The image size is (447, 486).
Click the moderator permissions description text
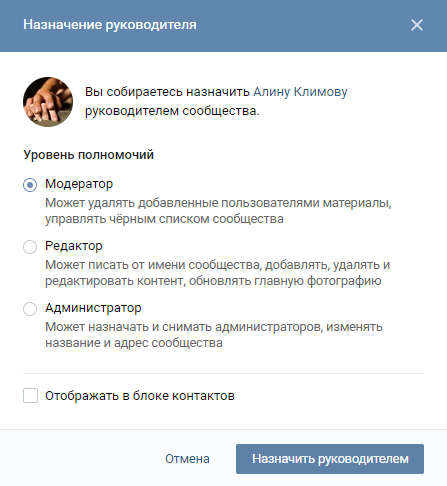pyautogui.click(x=218, y=211)
